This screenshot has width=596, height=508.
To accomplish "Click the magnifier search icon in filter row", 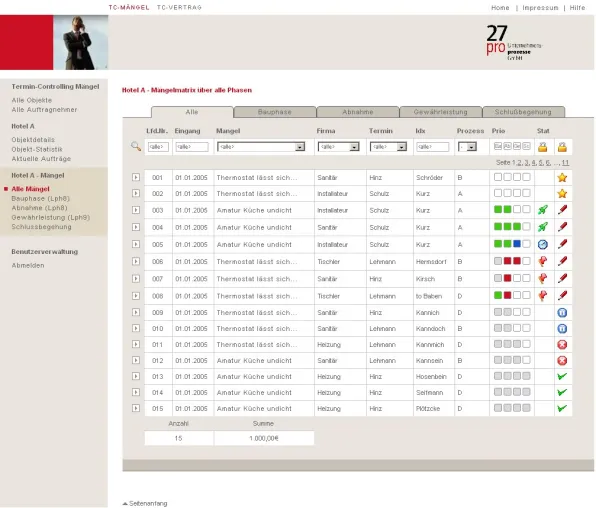I will (x=136, y=146).
